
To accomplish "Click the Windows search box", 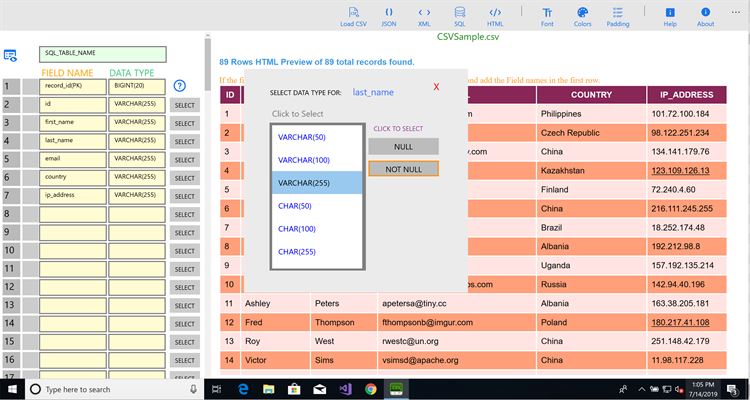I will 113,389.
